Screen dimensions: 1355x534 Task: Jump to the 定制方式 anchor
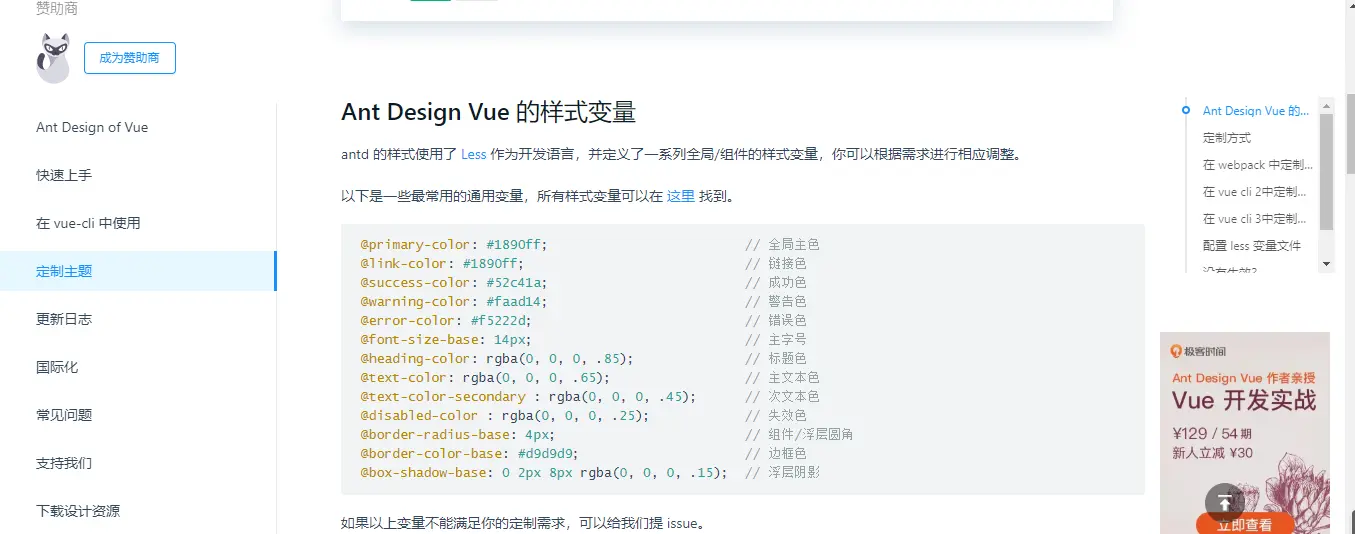click(1227, 138)
